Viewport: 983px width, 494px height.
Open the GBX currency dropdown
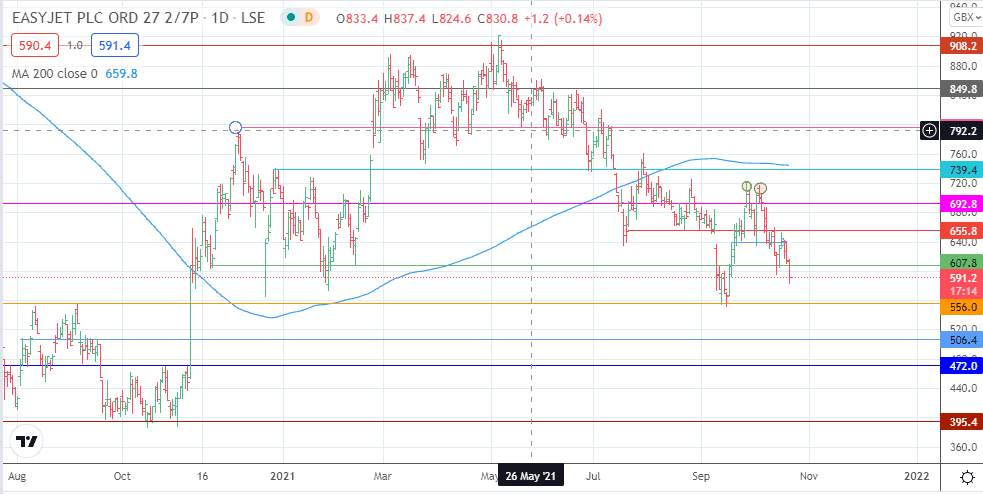965,17
